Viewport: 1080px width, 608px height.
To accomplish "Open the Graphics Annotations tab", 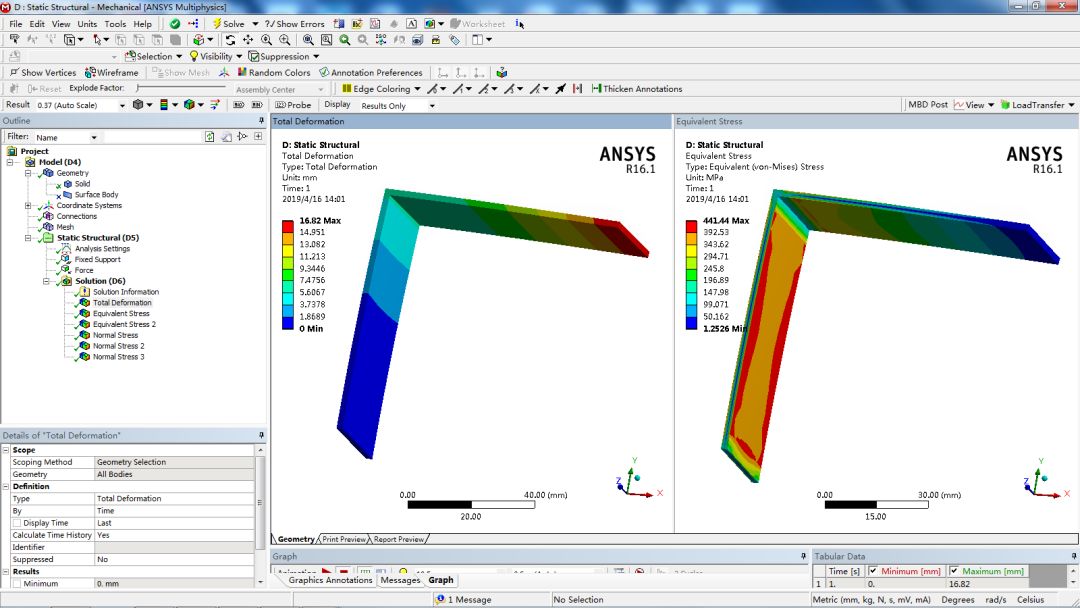I will click(330, 580).
